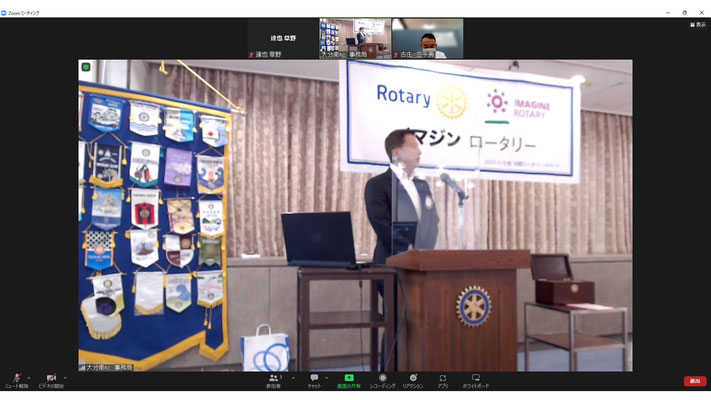This screenshot has height=400, width=711.
Task: Click the green encryption shield icon
Action: [86, 67]
